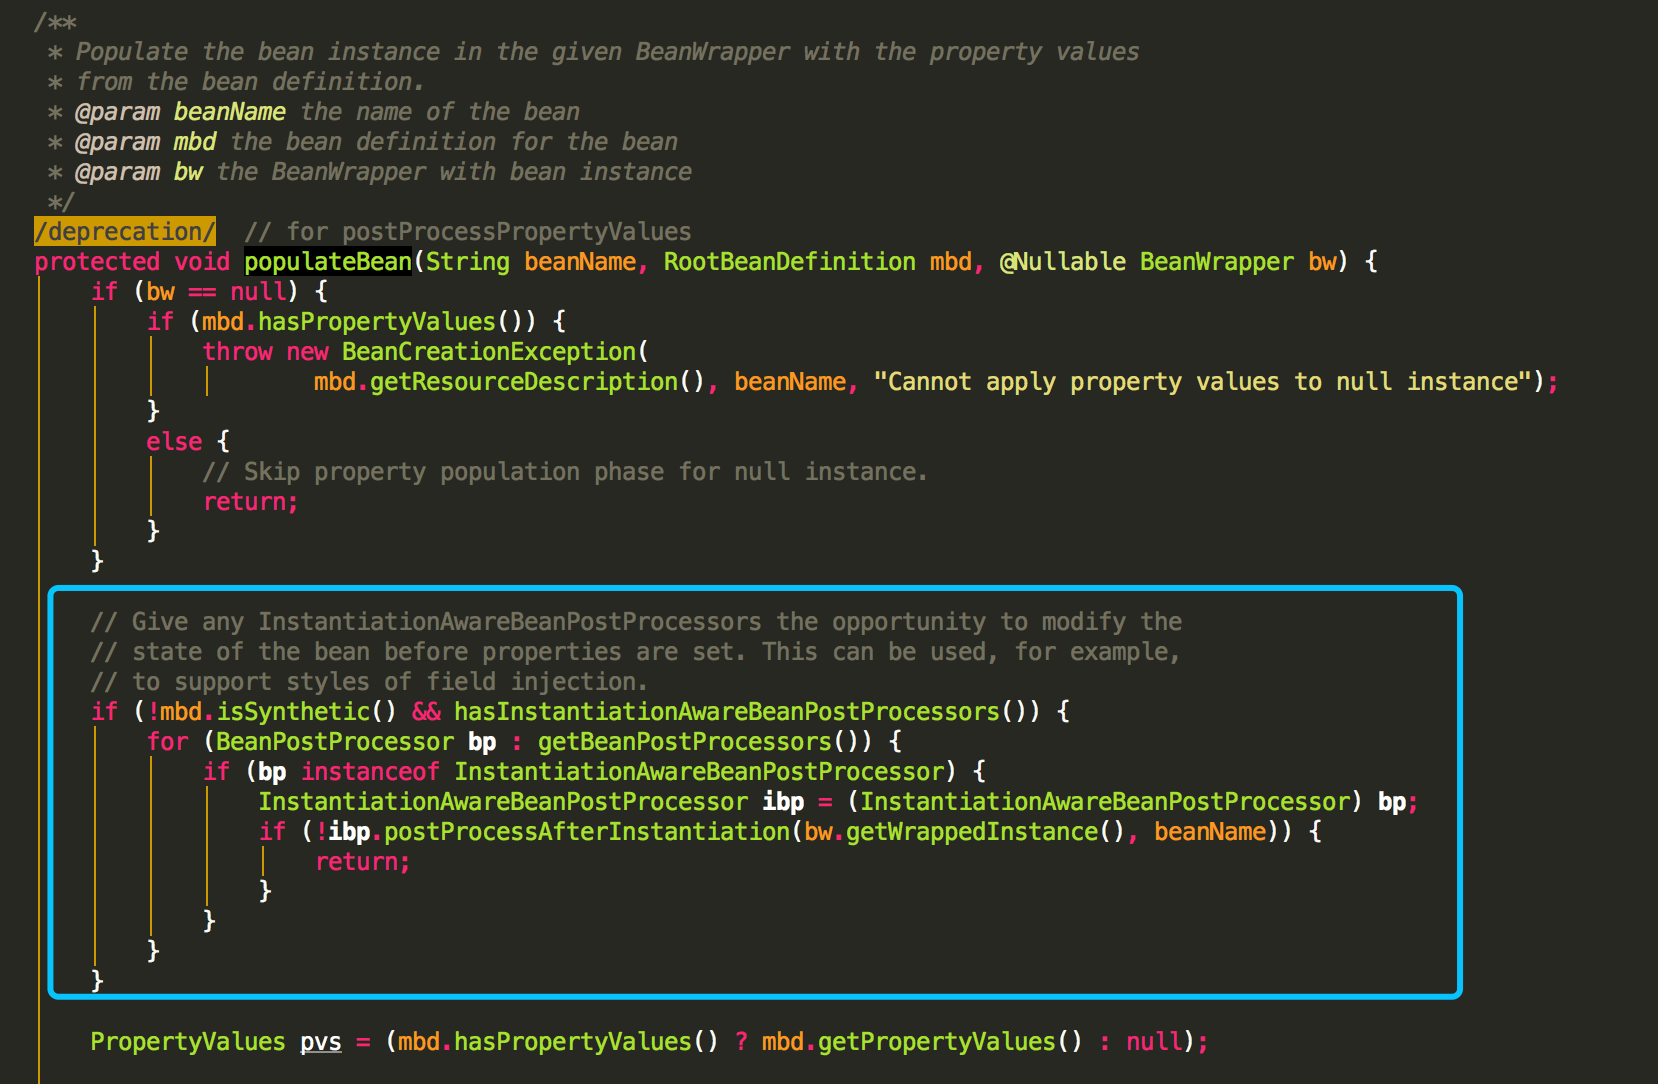Click the 'state of the bean before properties' comment

click(x=636, y=652)
